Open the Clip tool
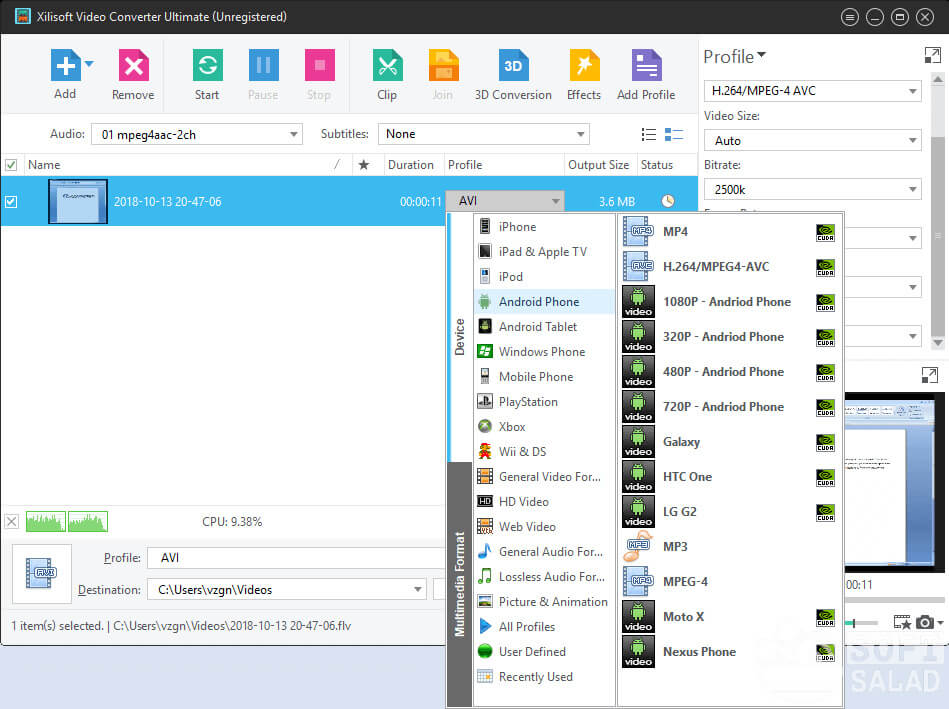949x709 pixels. click(387, 67)
